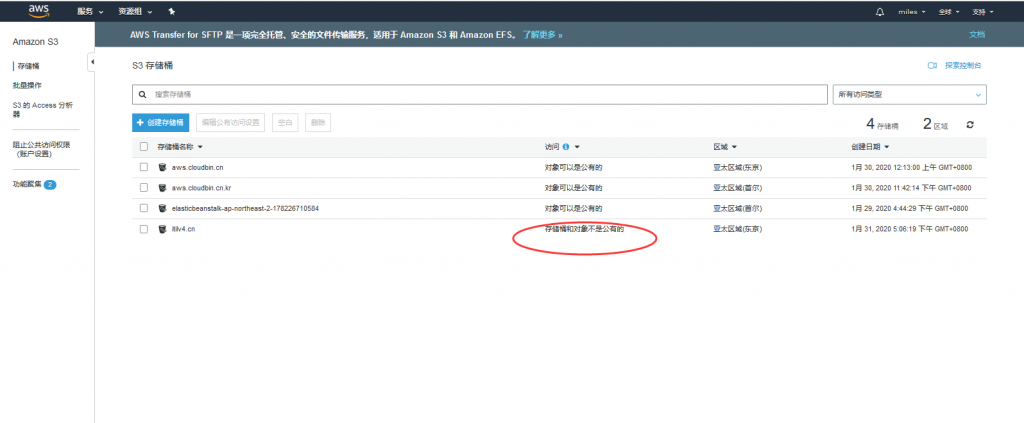The width and height of the screenshot is (1024, 423).
Task: Open the notifications bell icon
Action: [x=880, y=12]
